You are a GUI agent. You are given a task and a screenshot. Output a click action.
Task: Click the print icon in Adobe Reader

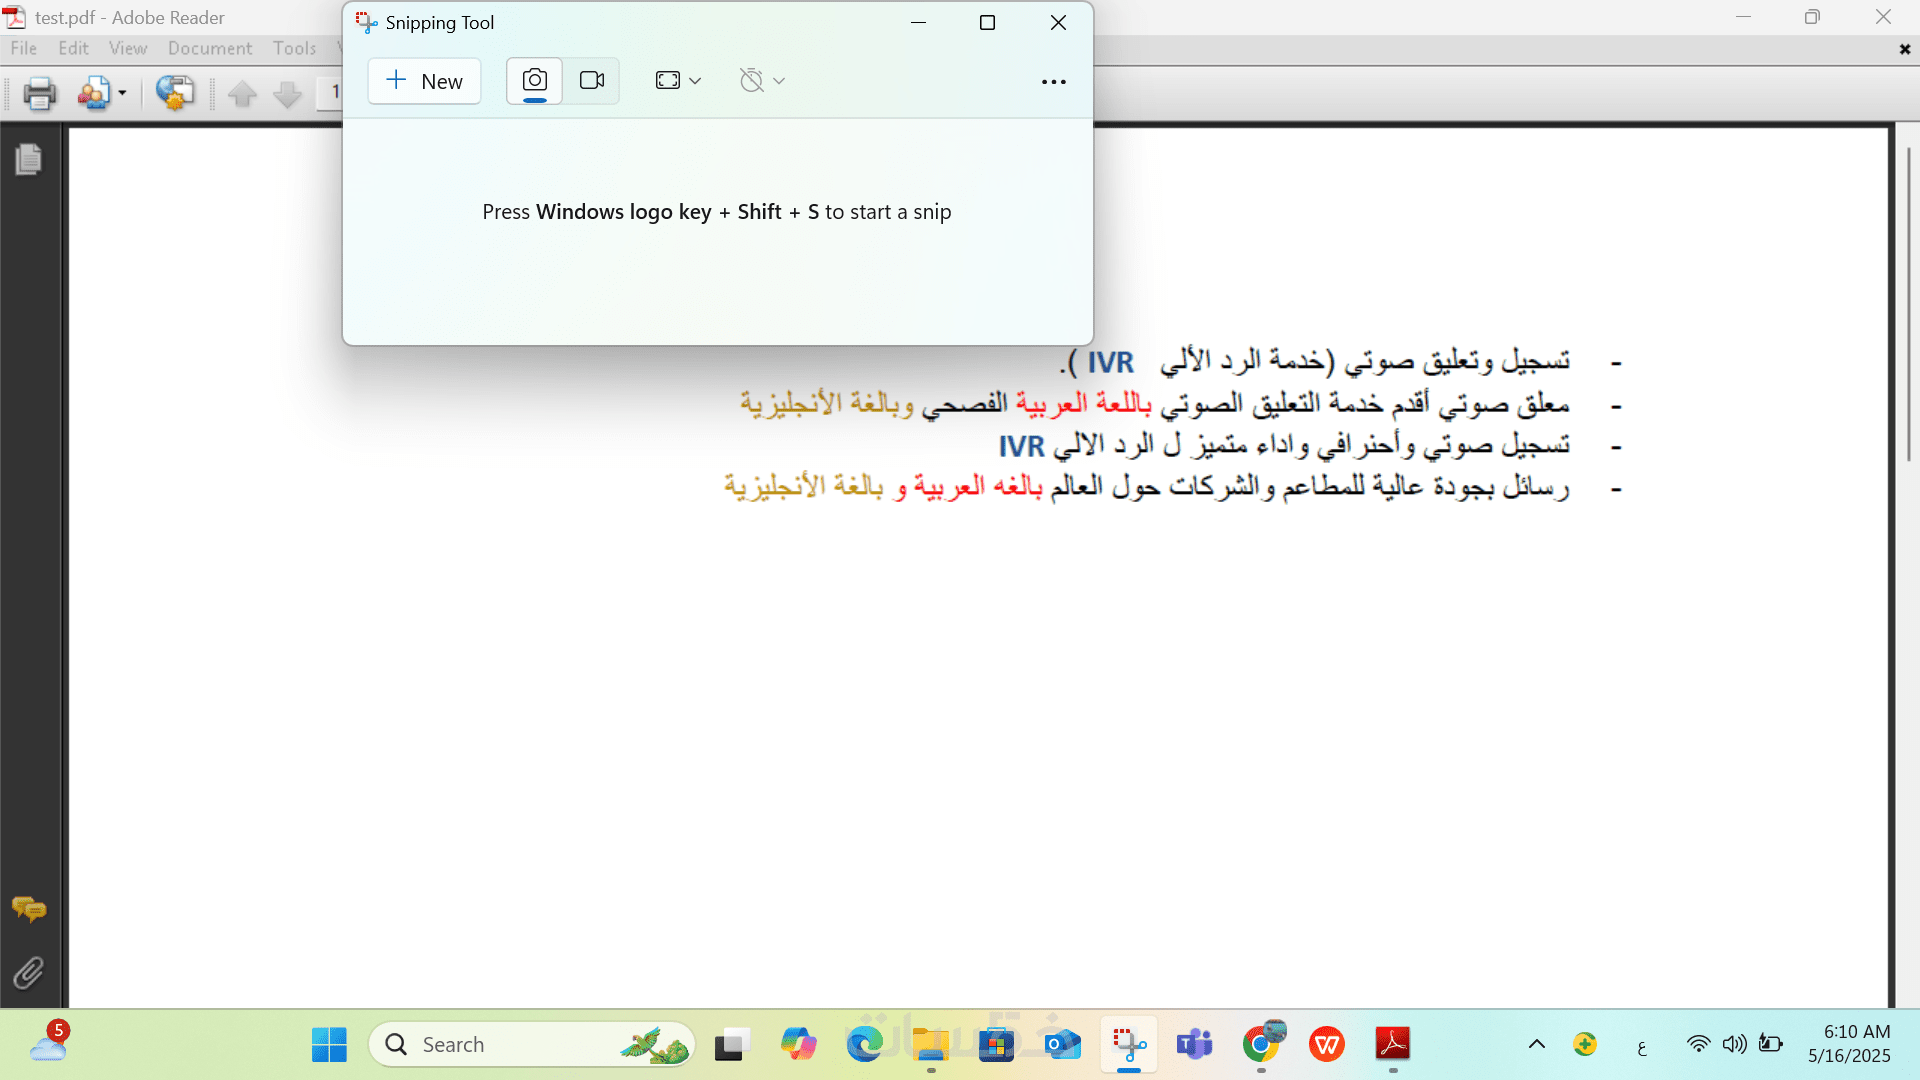(x=39, y=94)
